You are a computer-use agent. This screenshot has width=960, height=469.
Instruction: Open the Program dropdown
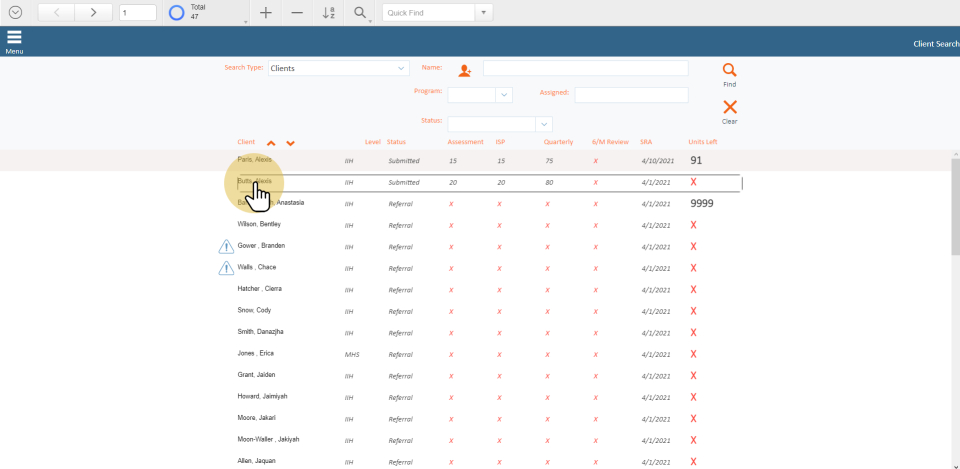503,95
